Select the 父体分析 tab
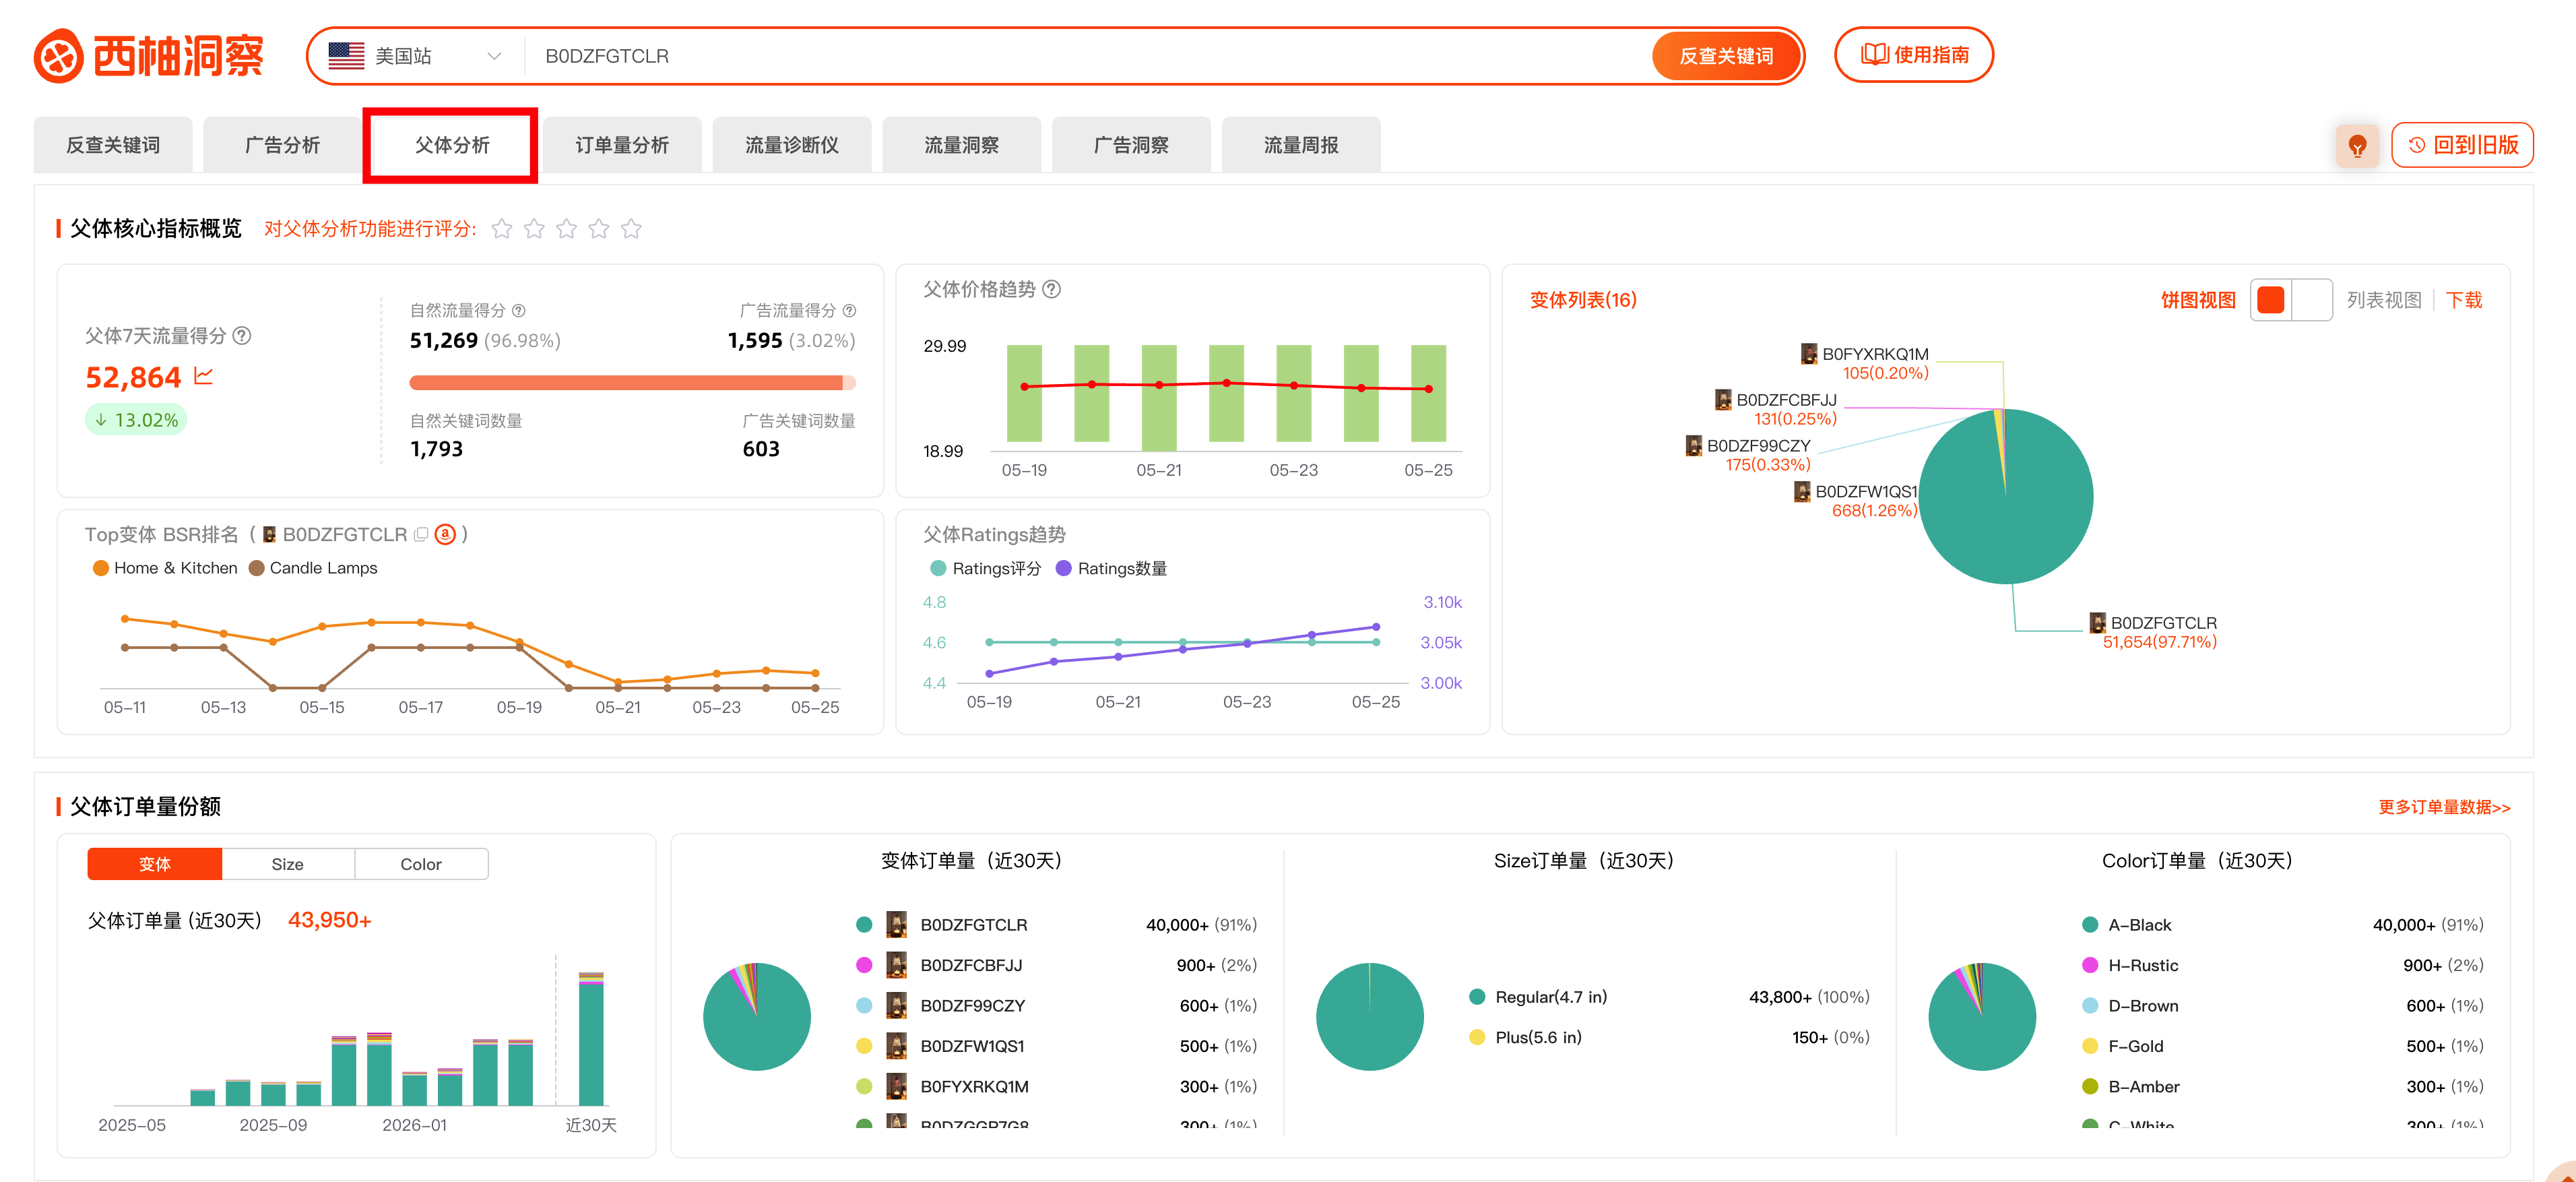This screenshot has width=2576, height=1182. [452, 145]
